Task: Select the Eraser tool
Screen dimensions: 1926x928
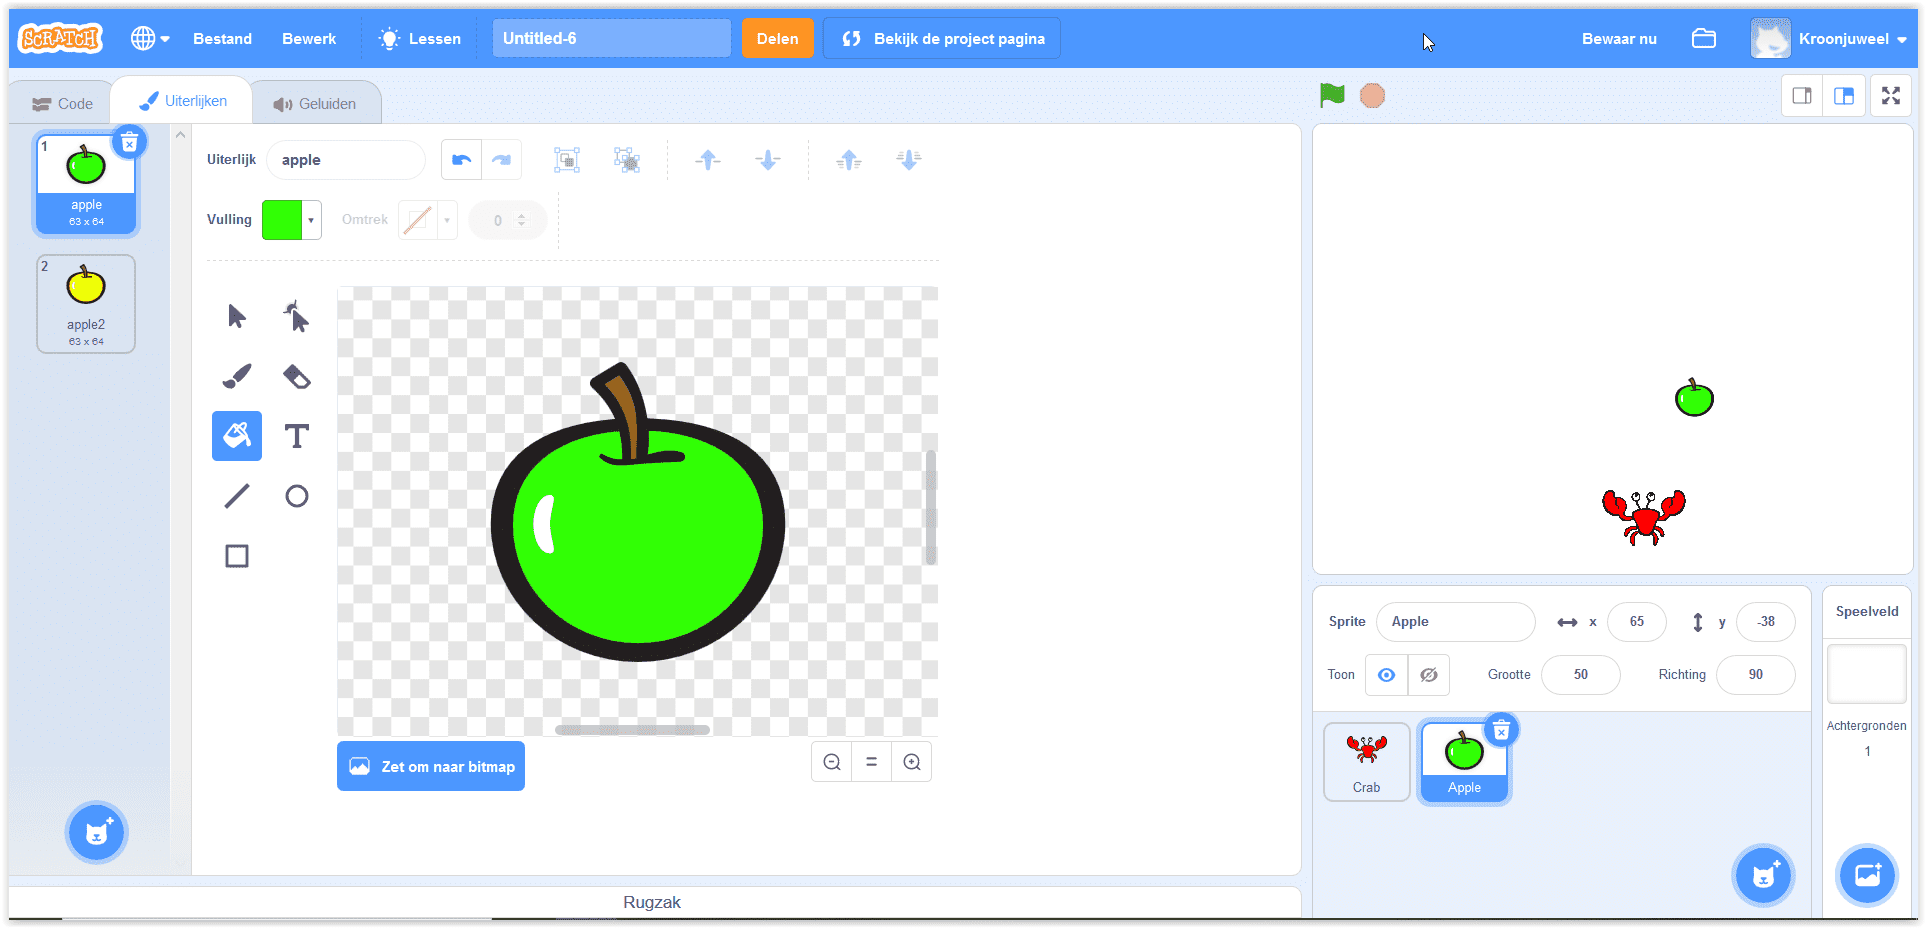Action: tap(296, 376)
